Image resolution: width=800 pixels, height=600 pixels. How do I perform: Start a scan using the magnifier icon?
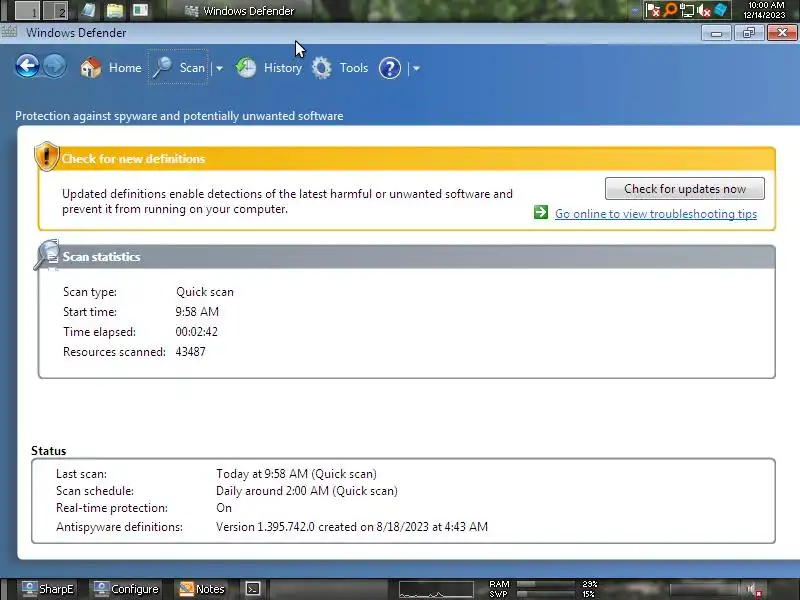point(162,67)
